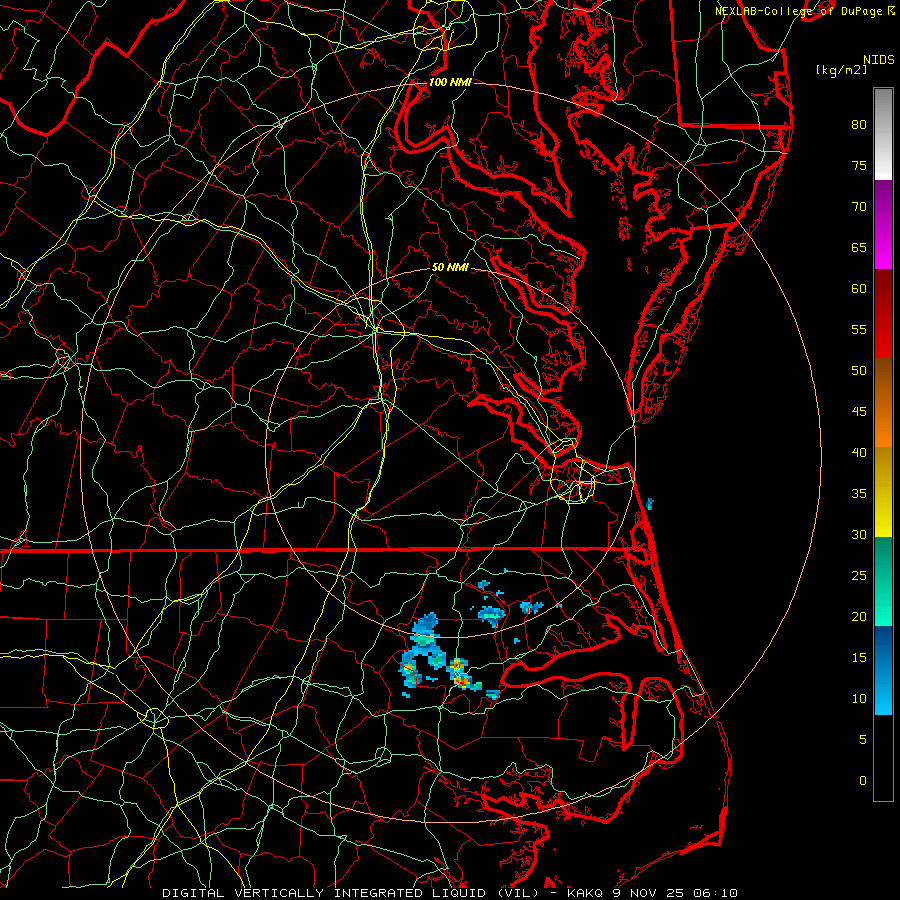The width and height of the screenshot is (900, 900).
Task: Click the legend value 70
Action: coord(859,207)
